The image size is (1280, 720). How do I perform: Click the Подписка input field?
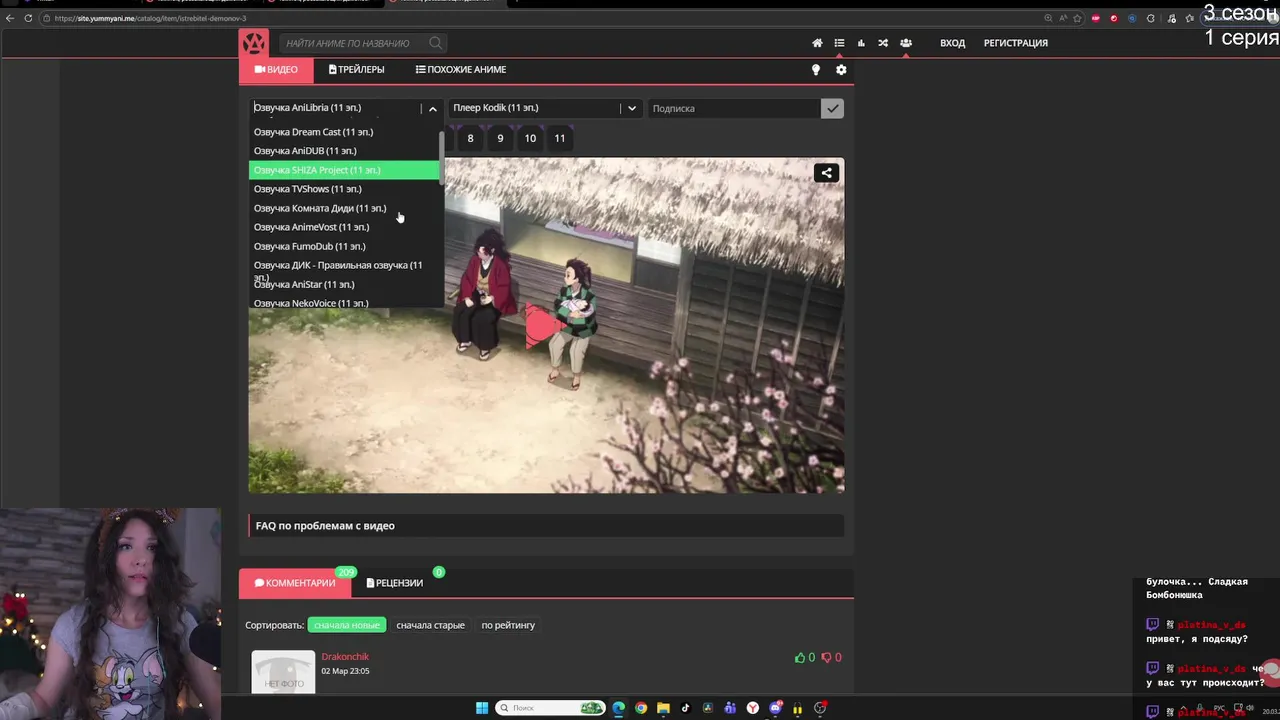733,108
